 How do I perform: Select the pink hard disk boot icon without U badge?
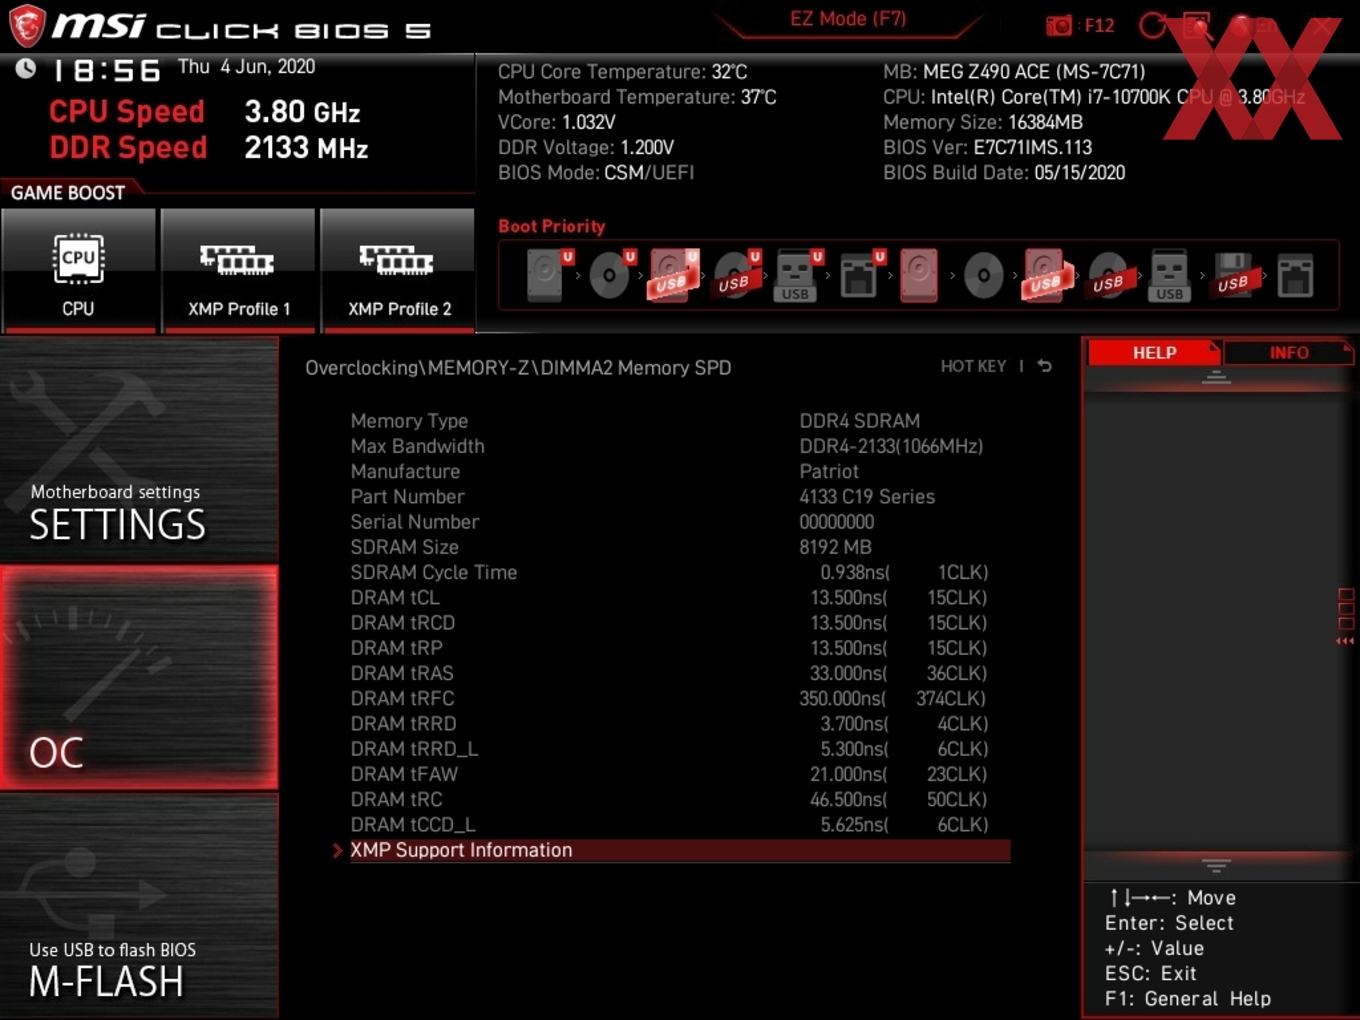point(919,275)
